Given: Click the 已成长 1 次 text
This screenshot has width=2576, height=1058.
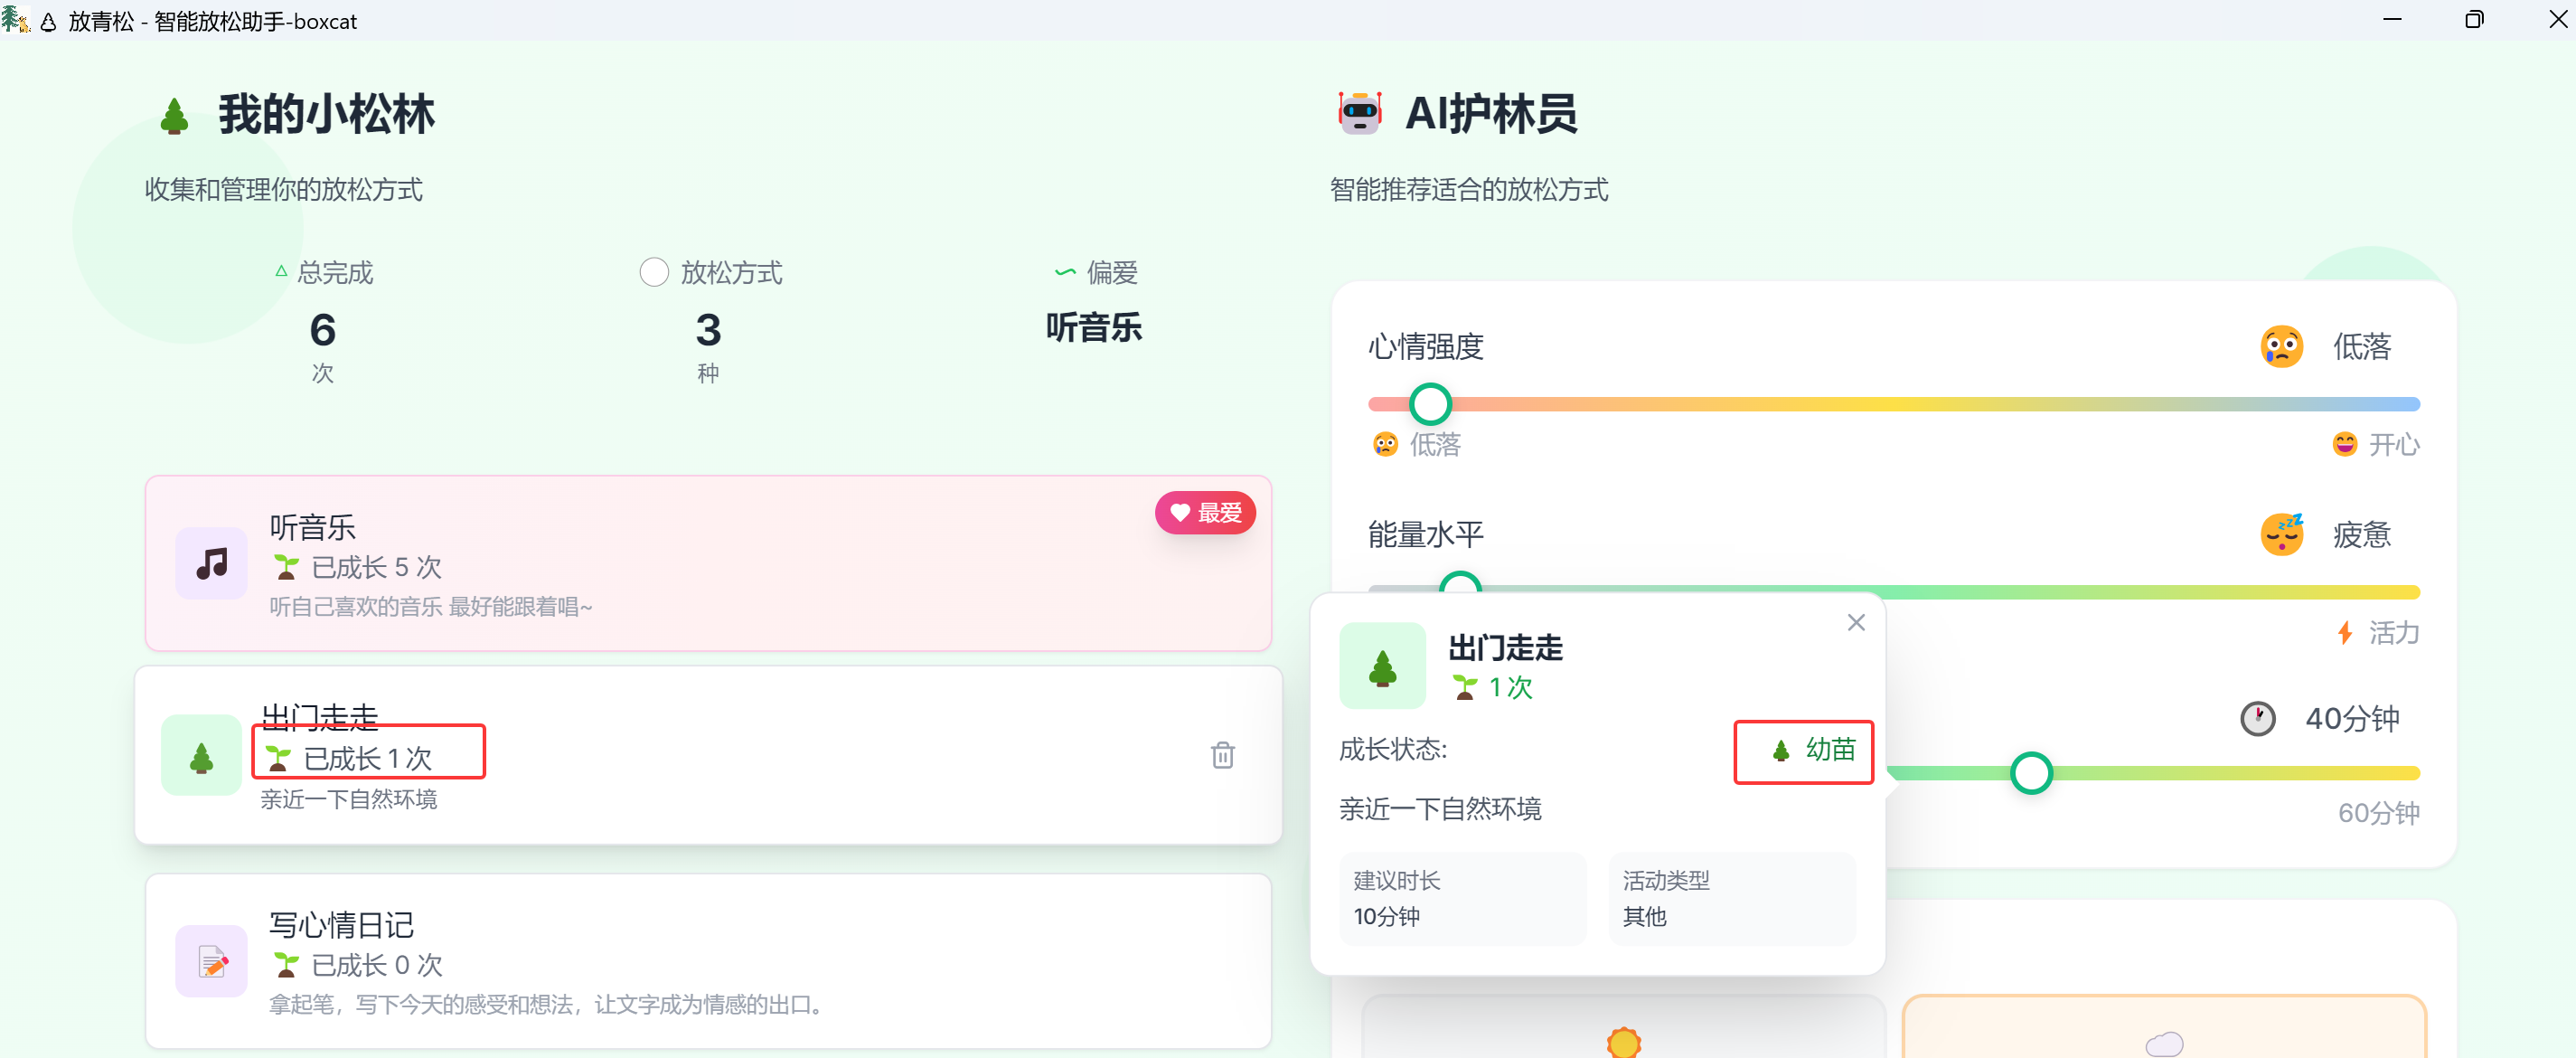Looking at the screenshot, I should pyautogui.click(x=367, y=759).
